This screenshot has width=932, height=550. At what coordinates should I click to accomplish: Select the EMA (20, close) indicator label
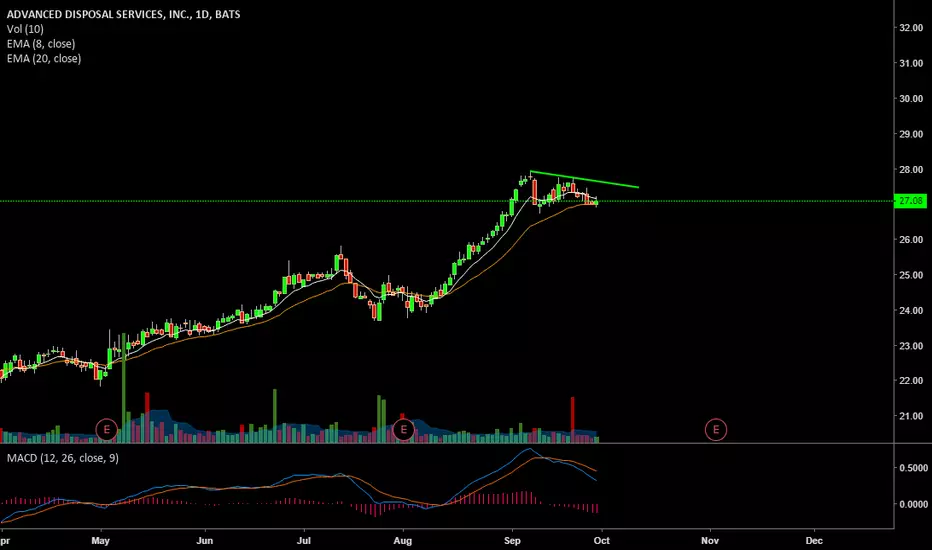(x=44, y=58)
